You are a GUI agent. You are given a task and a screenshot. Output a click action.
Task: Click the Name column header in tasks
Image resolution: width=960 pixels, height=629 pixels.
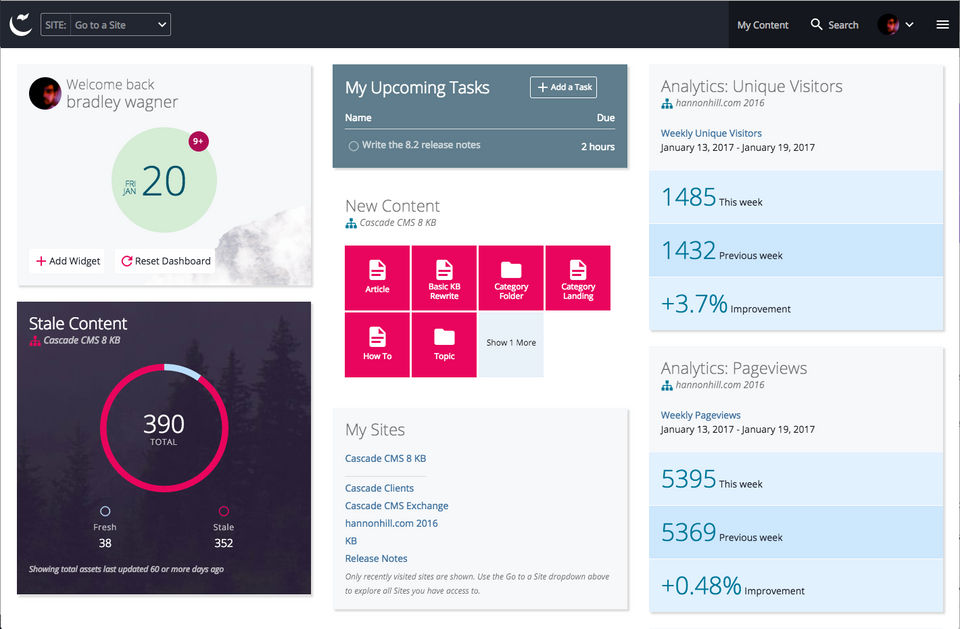[x=358, y=118]
